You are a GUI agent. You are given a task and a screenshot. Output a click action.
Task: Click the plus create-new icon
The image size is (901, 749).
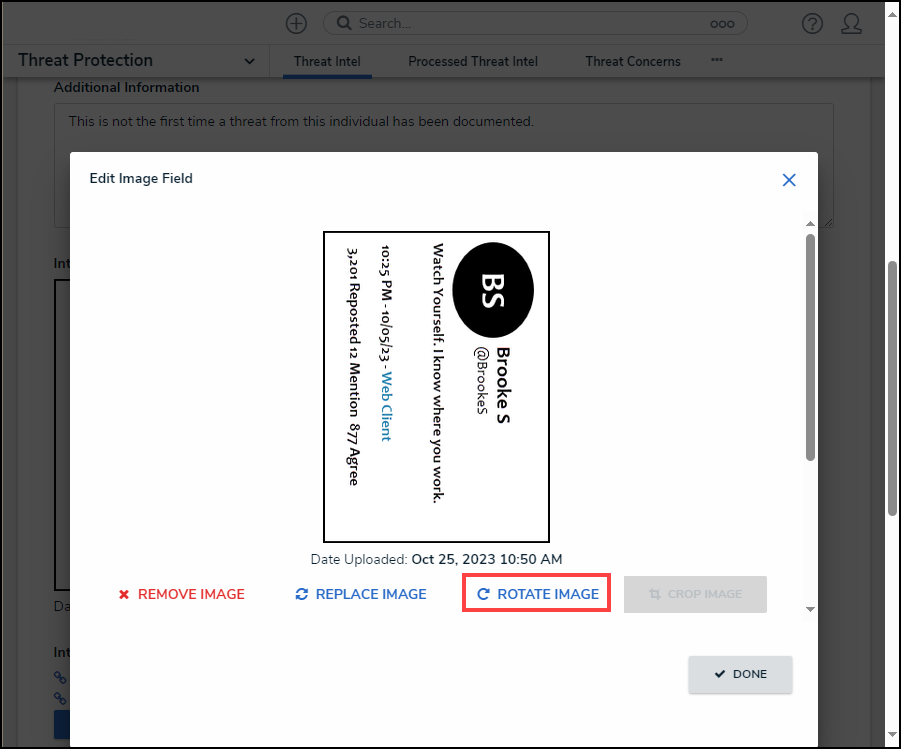tap(297, 24)
